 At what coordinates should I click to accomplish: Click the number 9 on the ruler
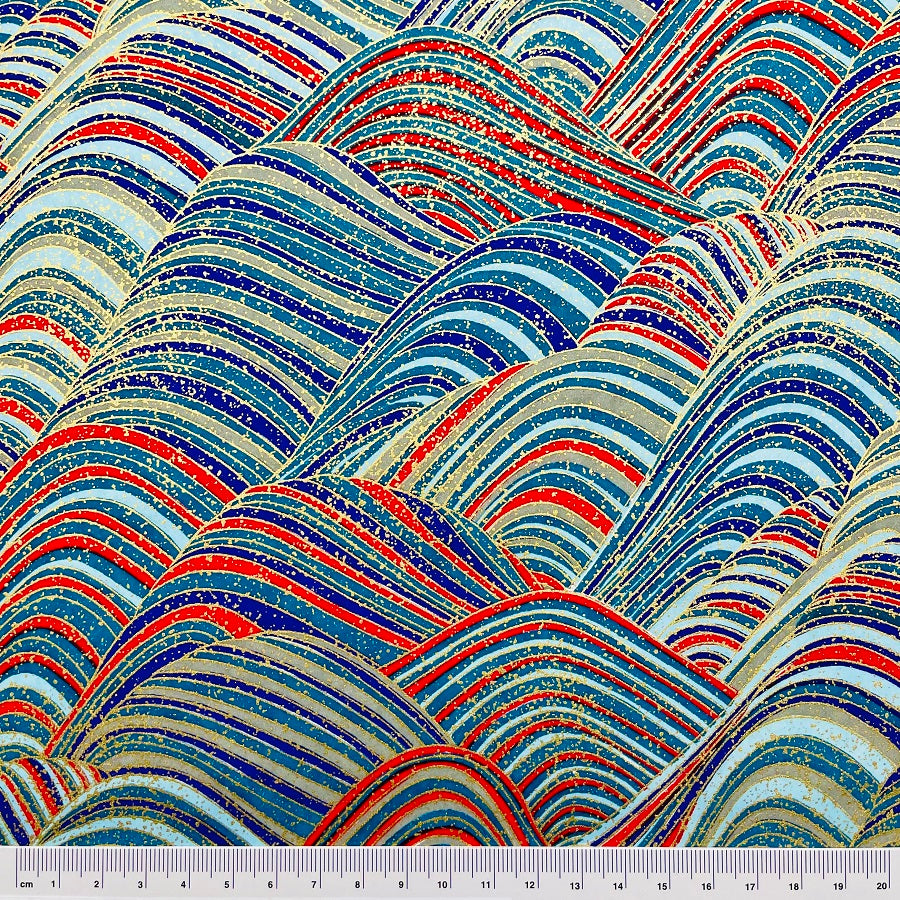pos(401,884)
